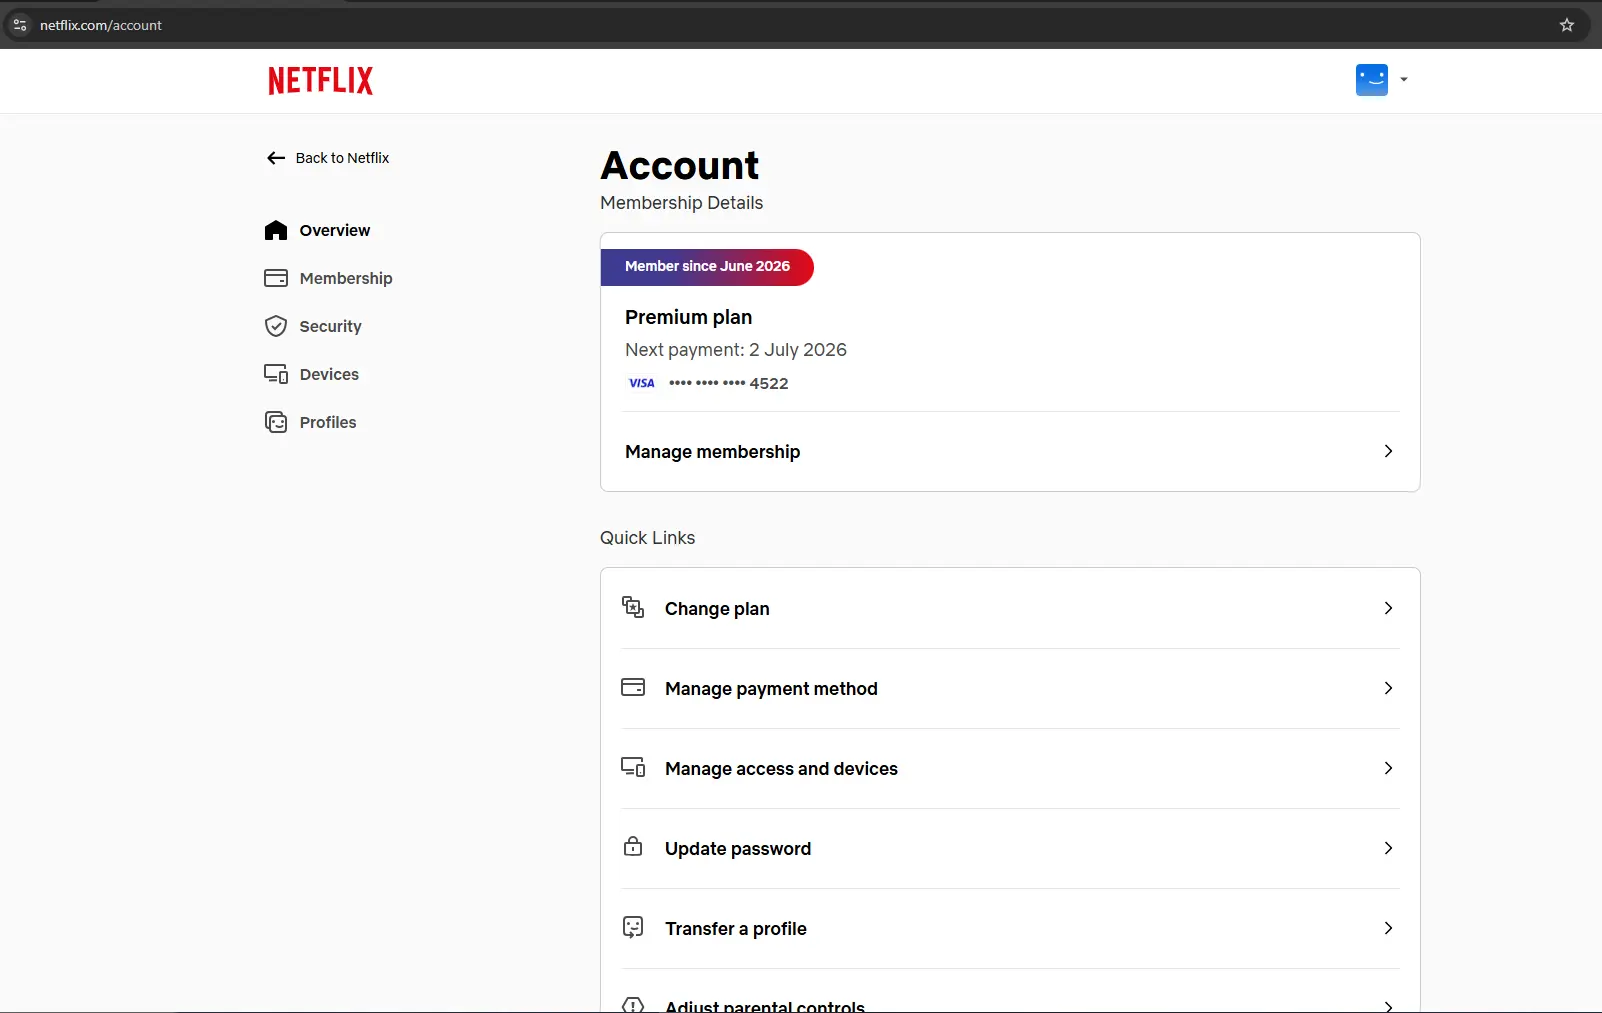Click the Update password row chevron
Screen dimensions: 1602x1013
1388,848
